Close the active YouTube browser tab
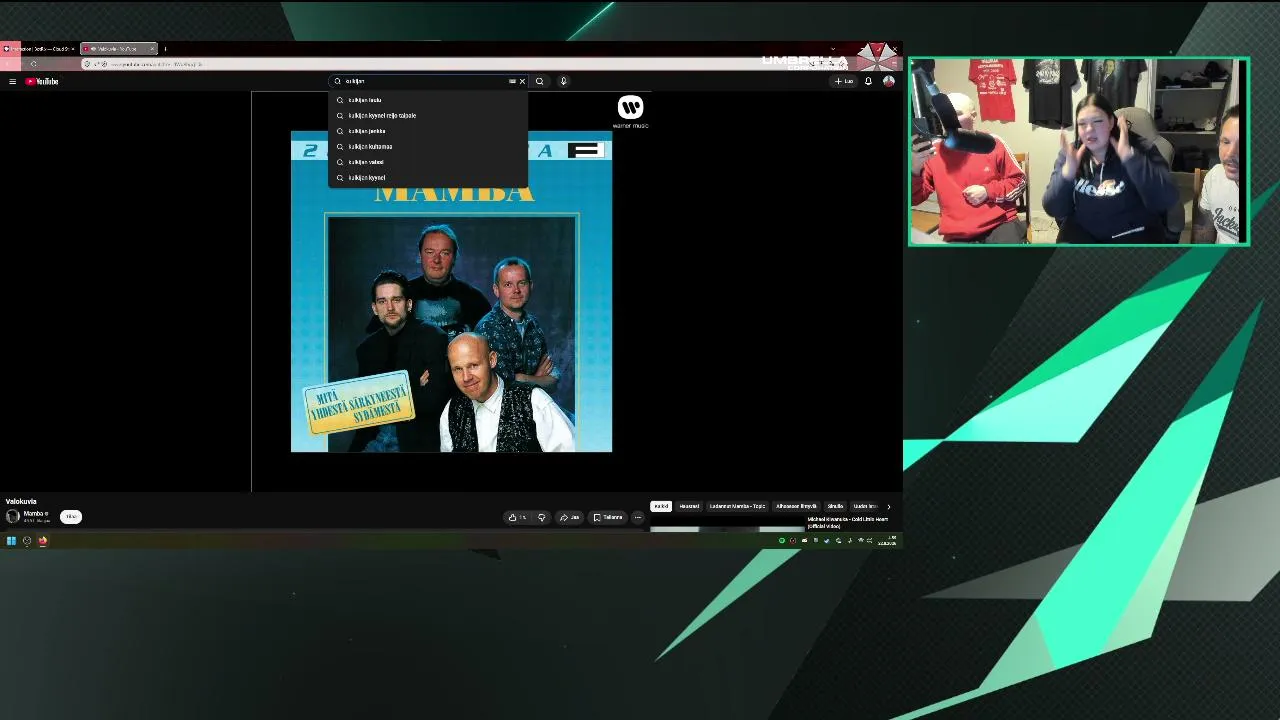Image resolution: width=1280 pixels, height=720 pixels. click(x=152, y=48)
